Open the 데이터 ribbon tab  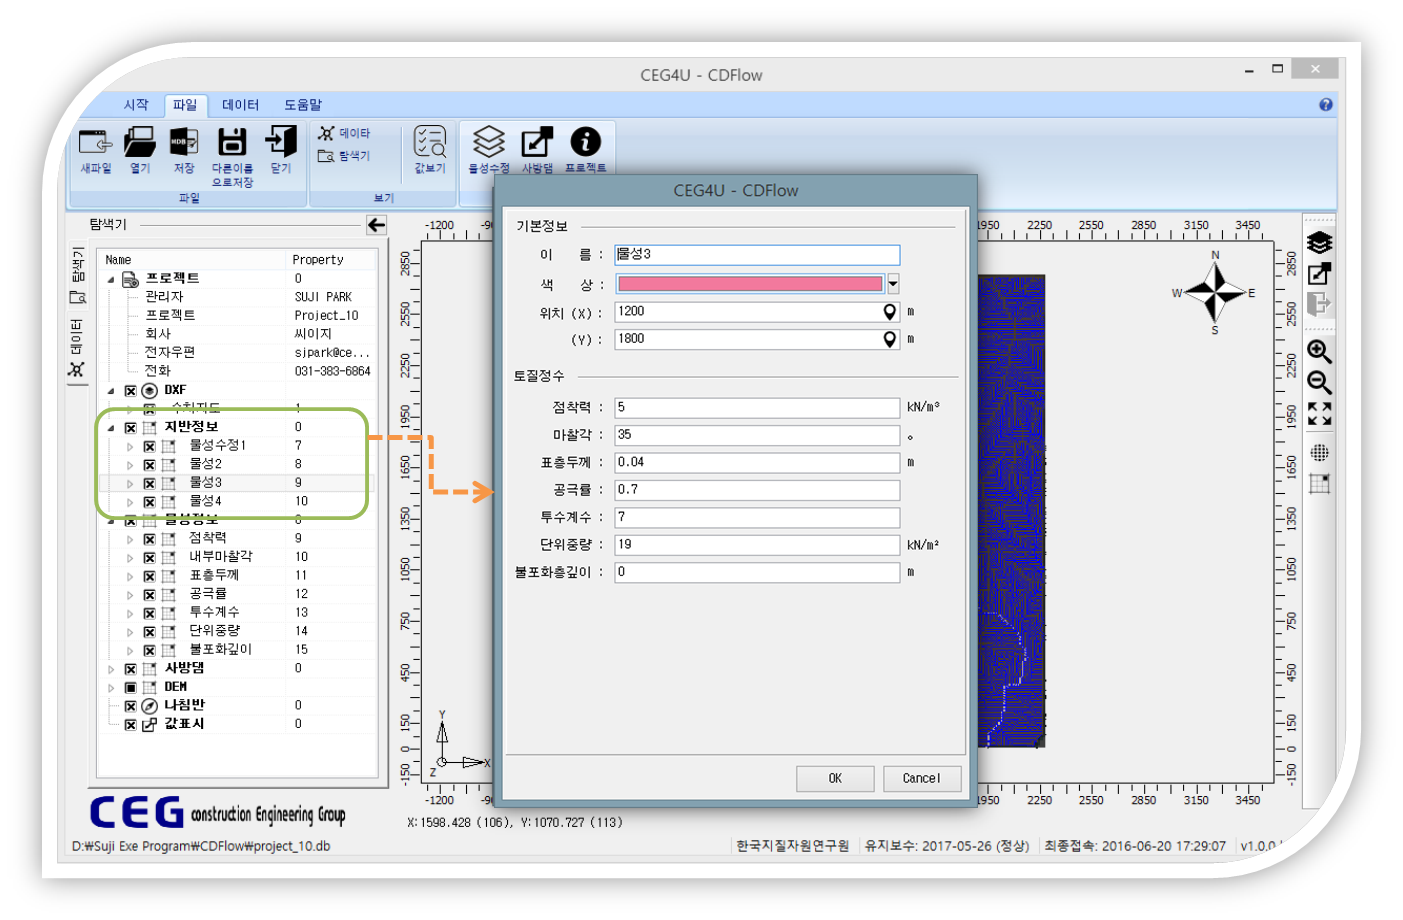coord(240,104)
